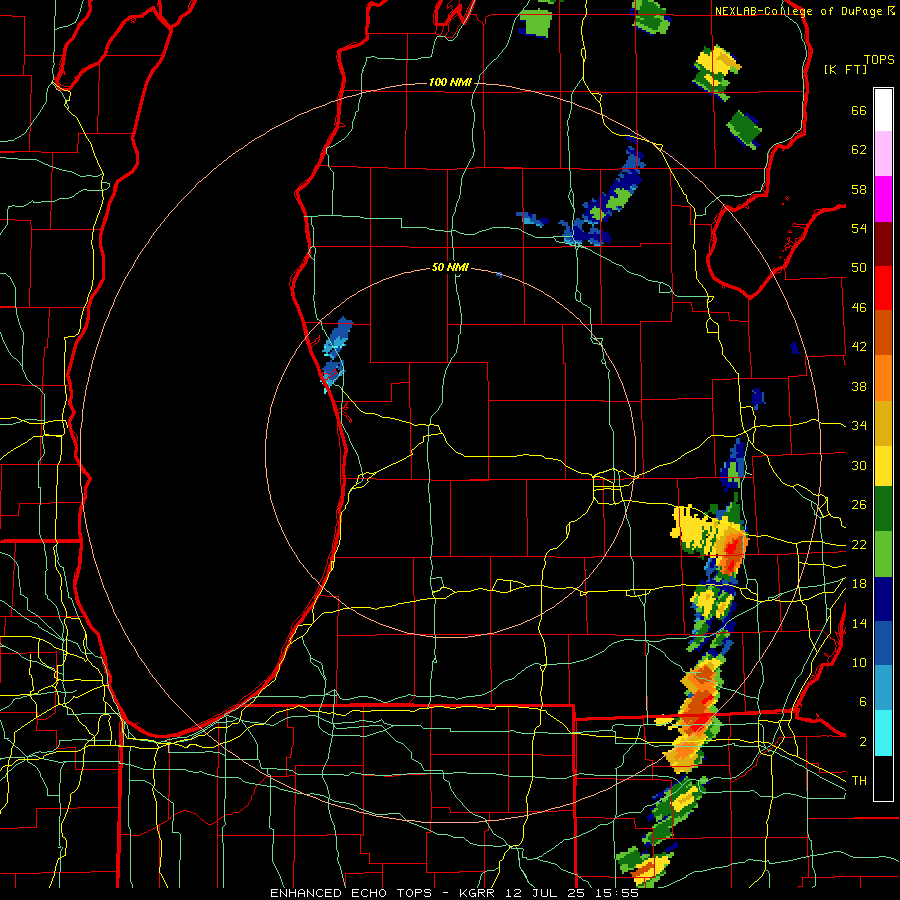Click the dark green legend swatch
The image size is (900, 900).
[x=883, y=509]
